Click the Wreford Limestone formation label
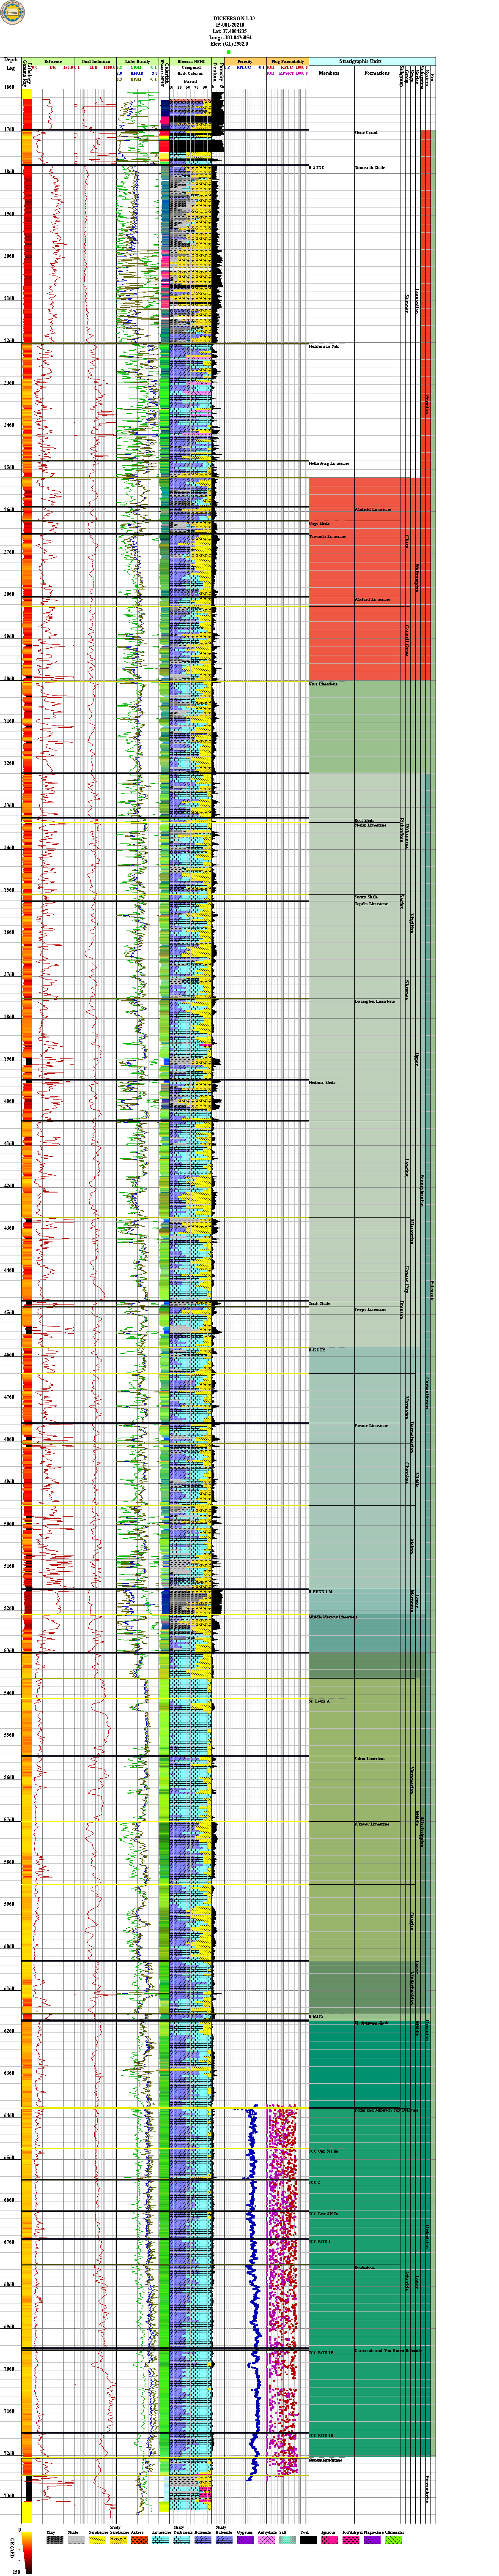This screenshot has width=499, height=2576. (372, 599)
